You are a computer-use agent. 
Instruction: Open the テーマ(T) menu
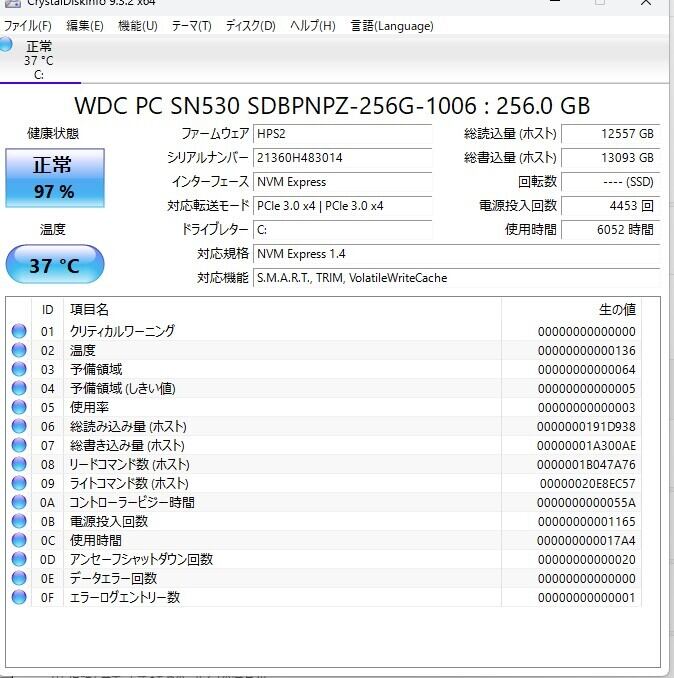click(x=192, y=26)
